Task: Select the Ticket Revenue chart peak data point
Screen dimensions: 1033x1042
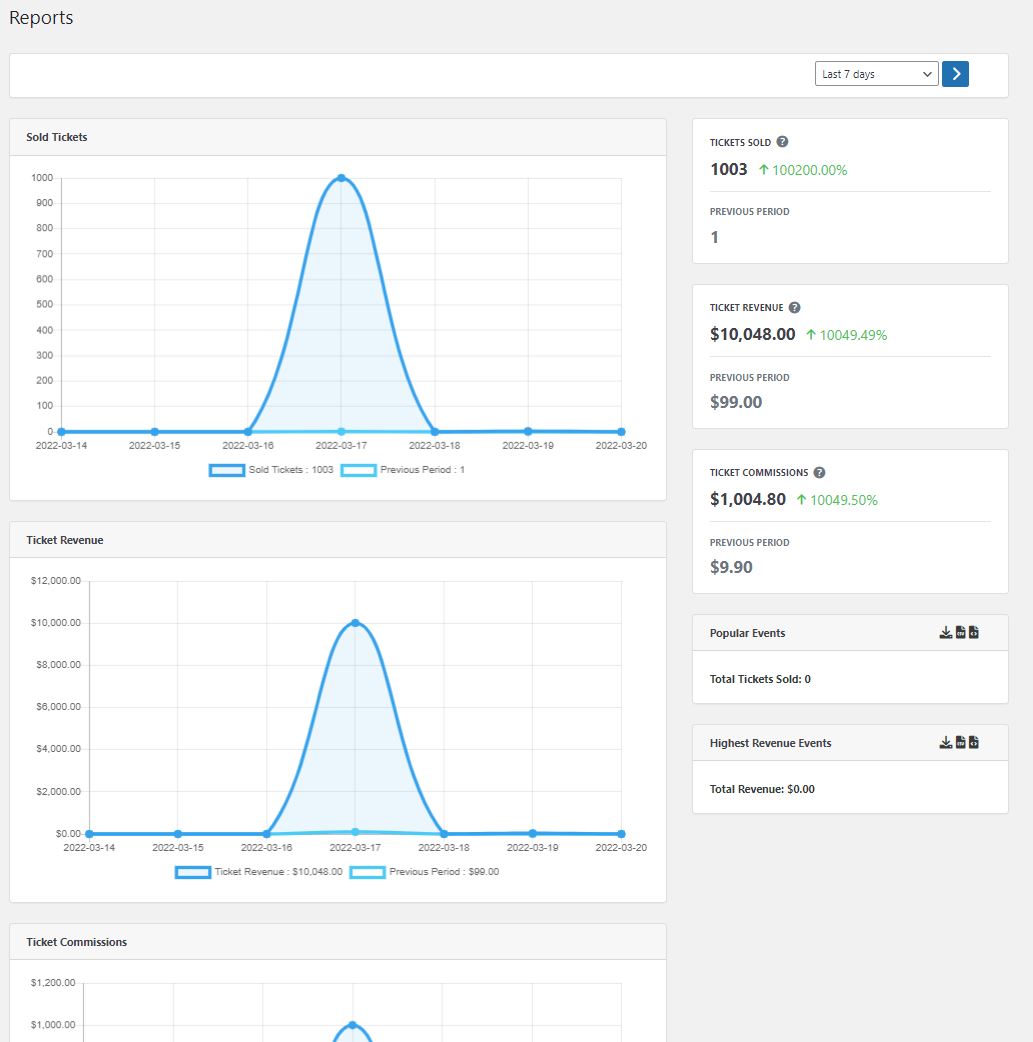Action: [356, 623]
